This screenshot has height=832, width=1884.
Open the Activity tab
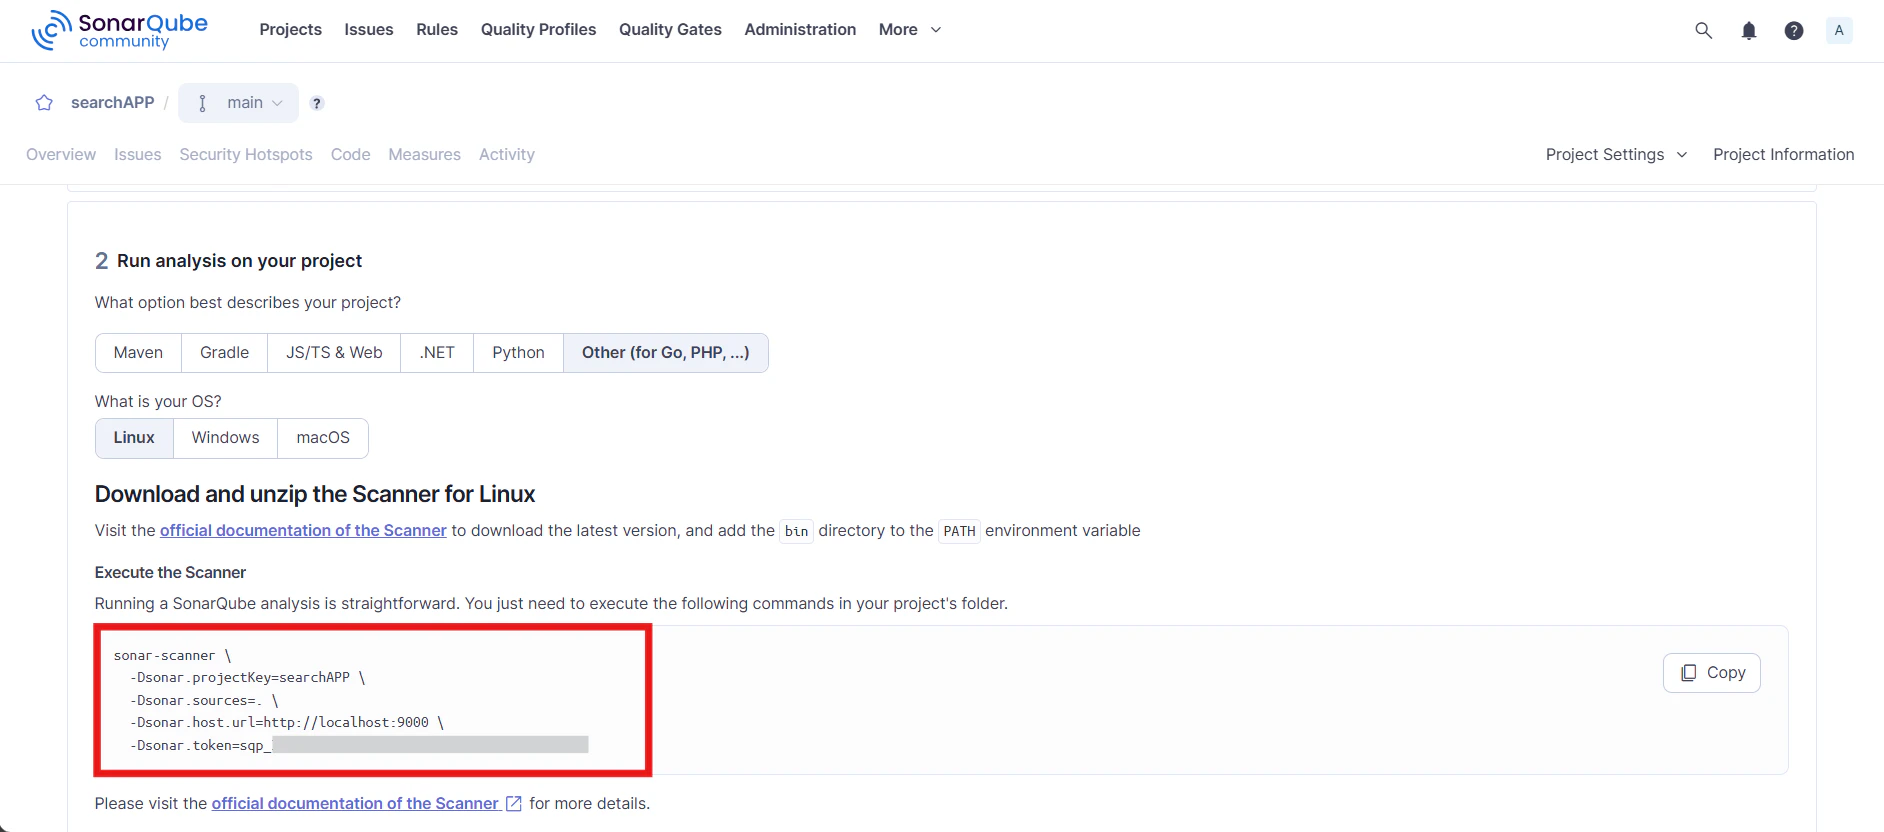pos(506,154)
